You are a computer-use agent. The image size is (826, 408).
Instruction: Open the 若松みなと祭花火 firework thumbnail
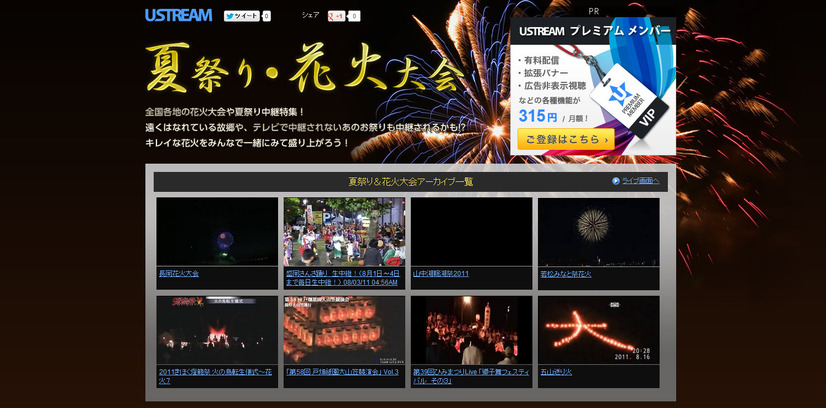pyautogui.click(x=599, y=232)
